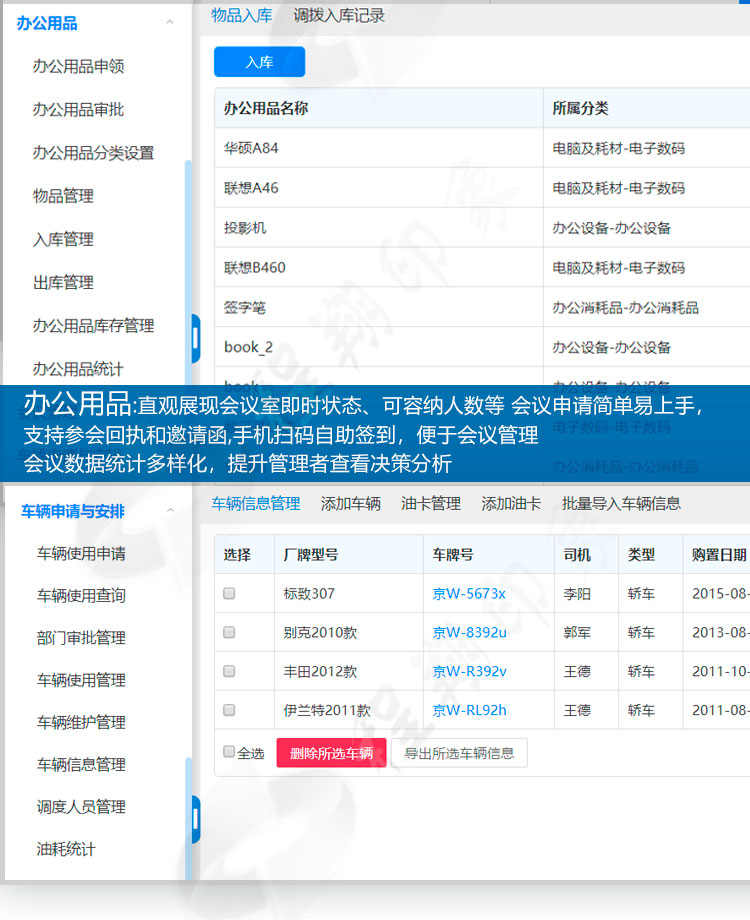Screen dimensions: 750x920
Task: Open 车辆信息管理 in the sidebar list
Action: coord(81,765)
